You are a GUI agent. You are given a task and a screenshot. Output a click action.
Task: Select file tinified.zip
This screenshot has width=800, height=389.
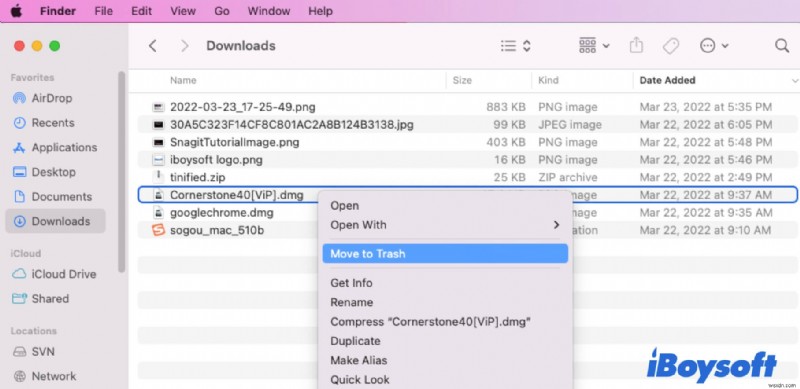[467, 177]
